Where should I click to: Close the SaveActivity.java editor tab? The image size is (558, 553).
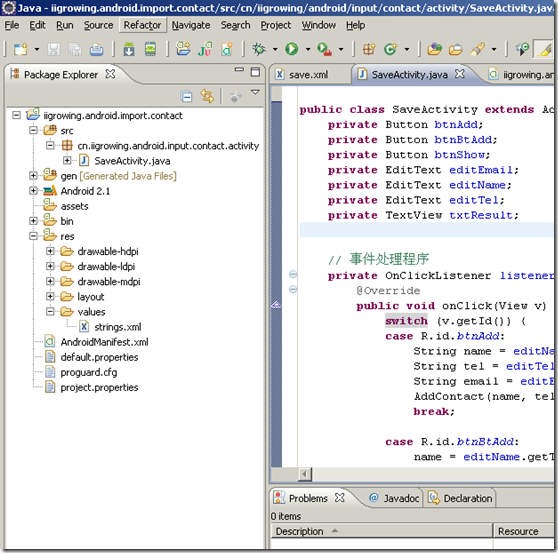(x=460, y=74)
